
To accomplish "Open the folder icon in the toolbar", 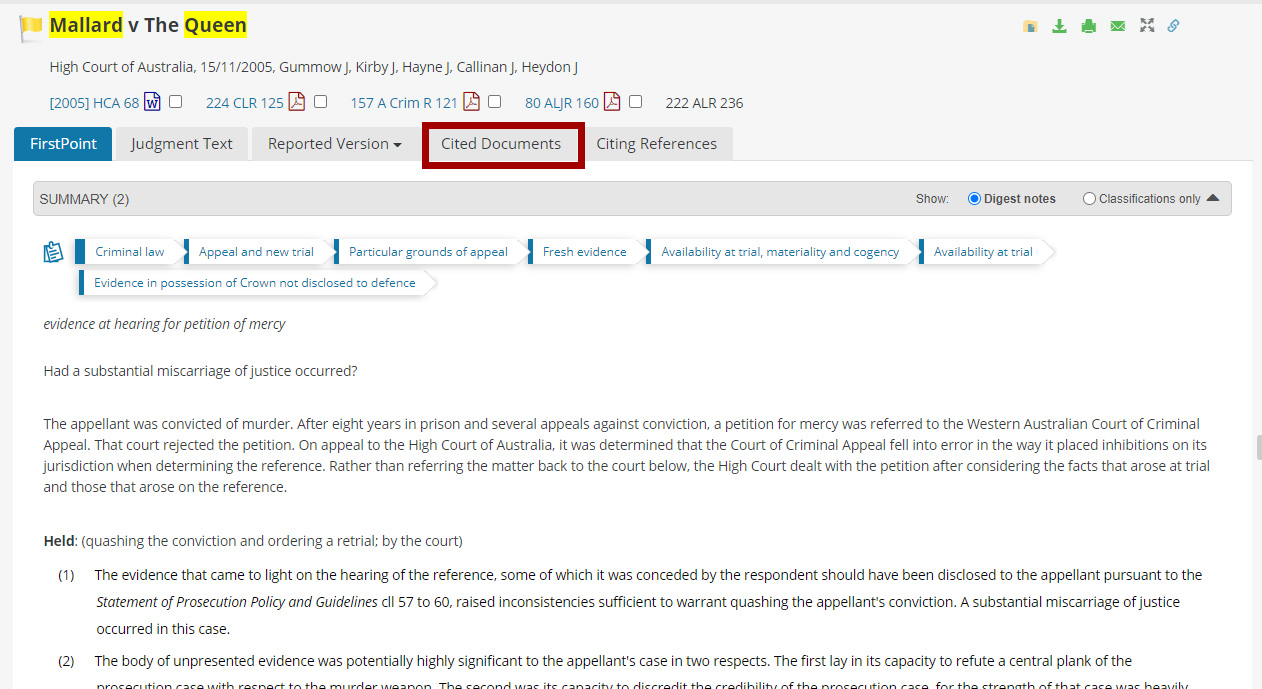I will coord(1030,25).
